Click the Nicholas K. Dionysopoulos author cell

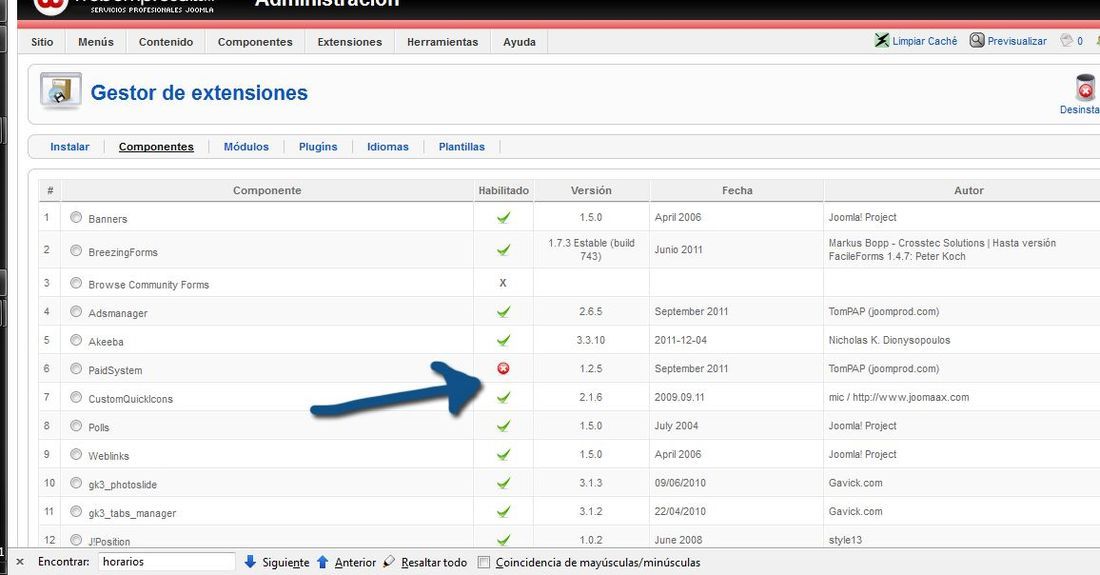(x=889, y=340)
